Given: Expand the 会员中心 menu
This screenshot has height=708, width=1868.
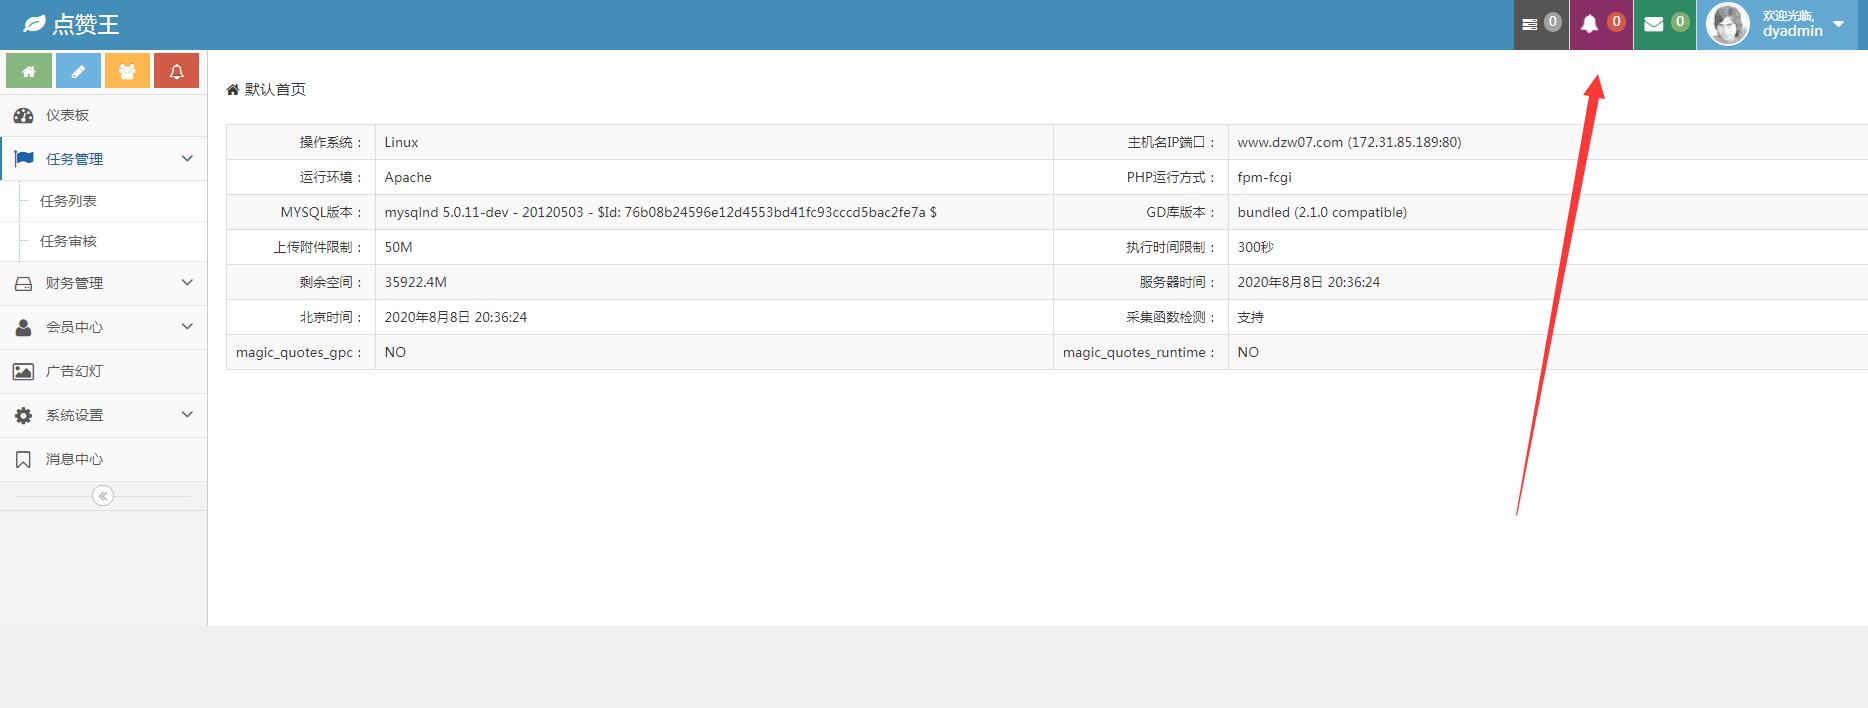Looking at the screenshot, I should pyautogui.click(x=103, y=327).
